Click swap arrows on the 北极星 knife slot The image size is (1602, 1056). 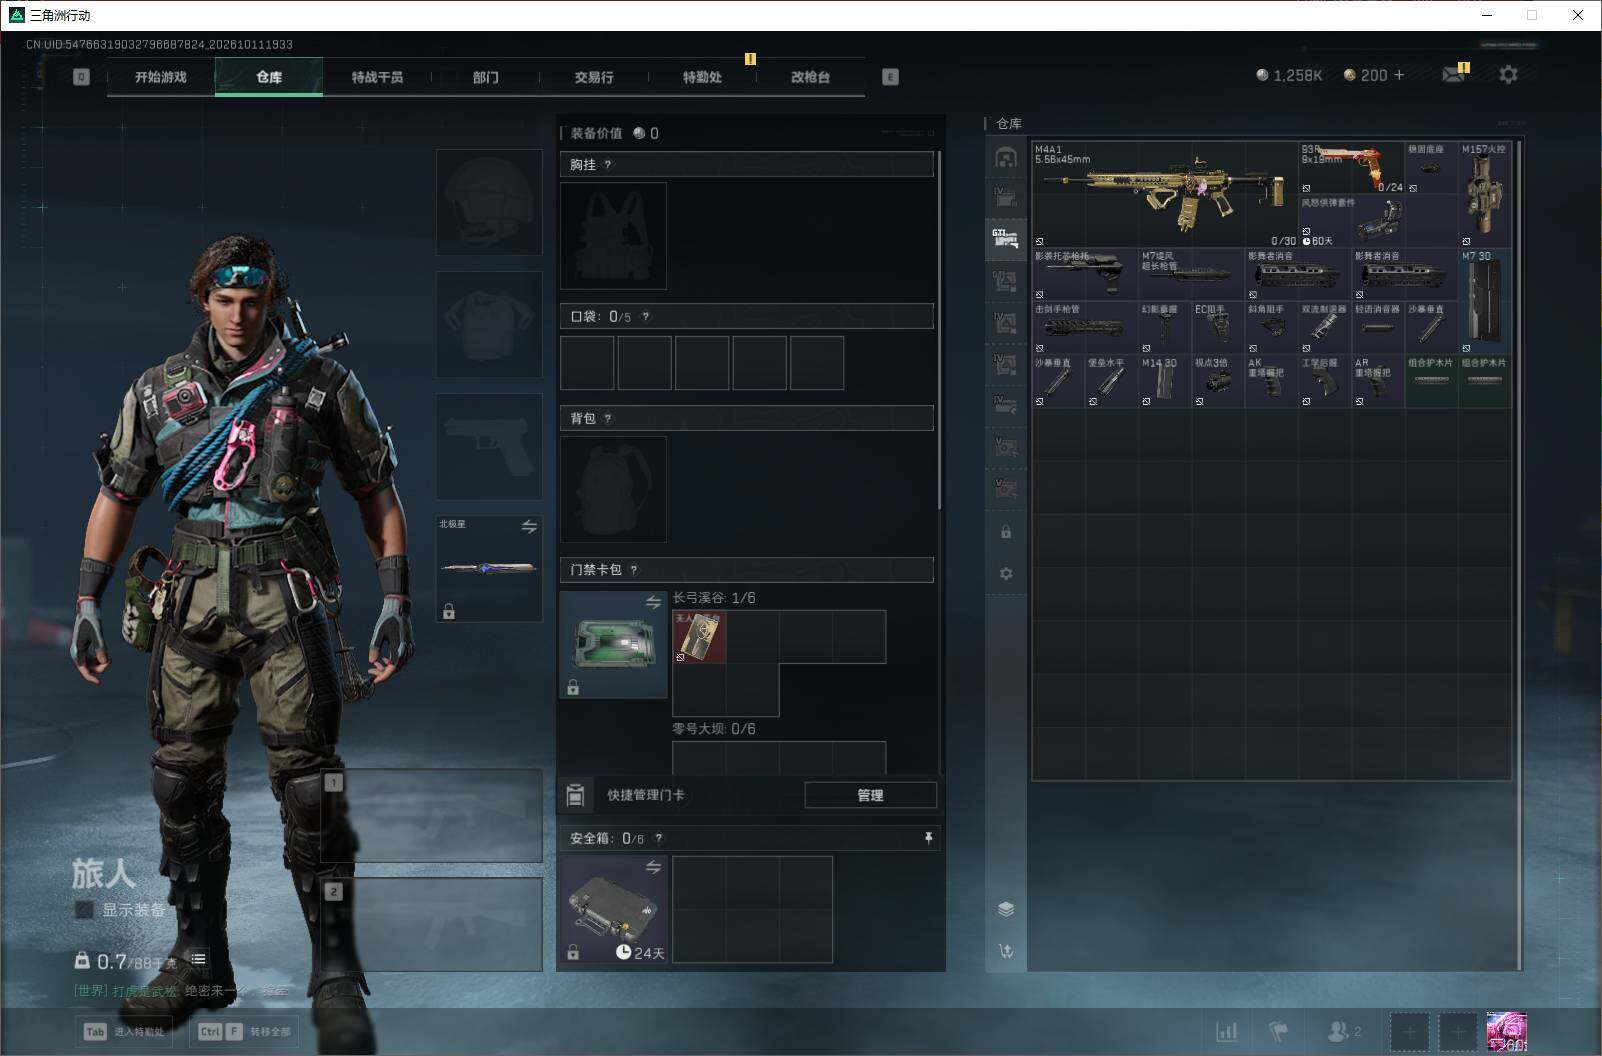(529, 526)
